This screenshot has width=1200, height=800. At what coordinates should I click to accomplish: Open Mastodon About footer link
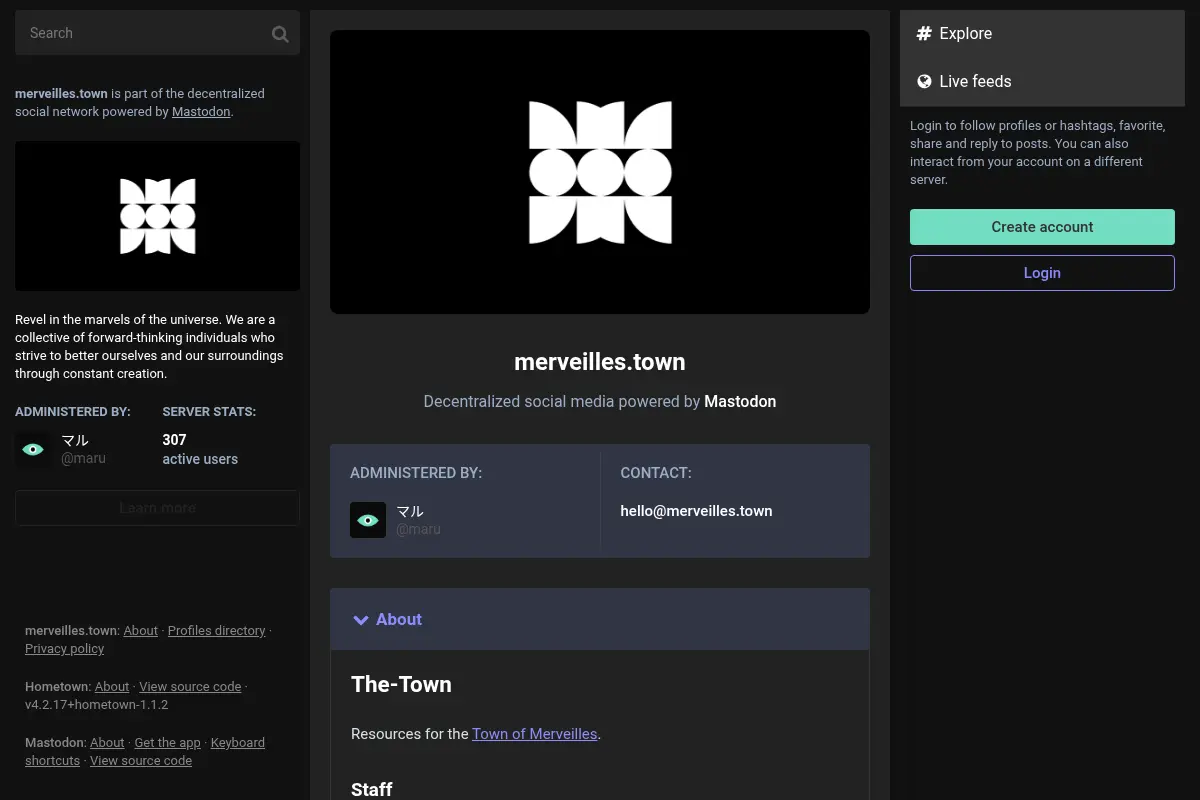point(107,743)
